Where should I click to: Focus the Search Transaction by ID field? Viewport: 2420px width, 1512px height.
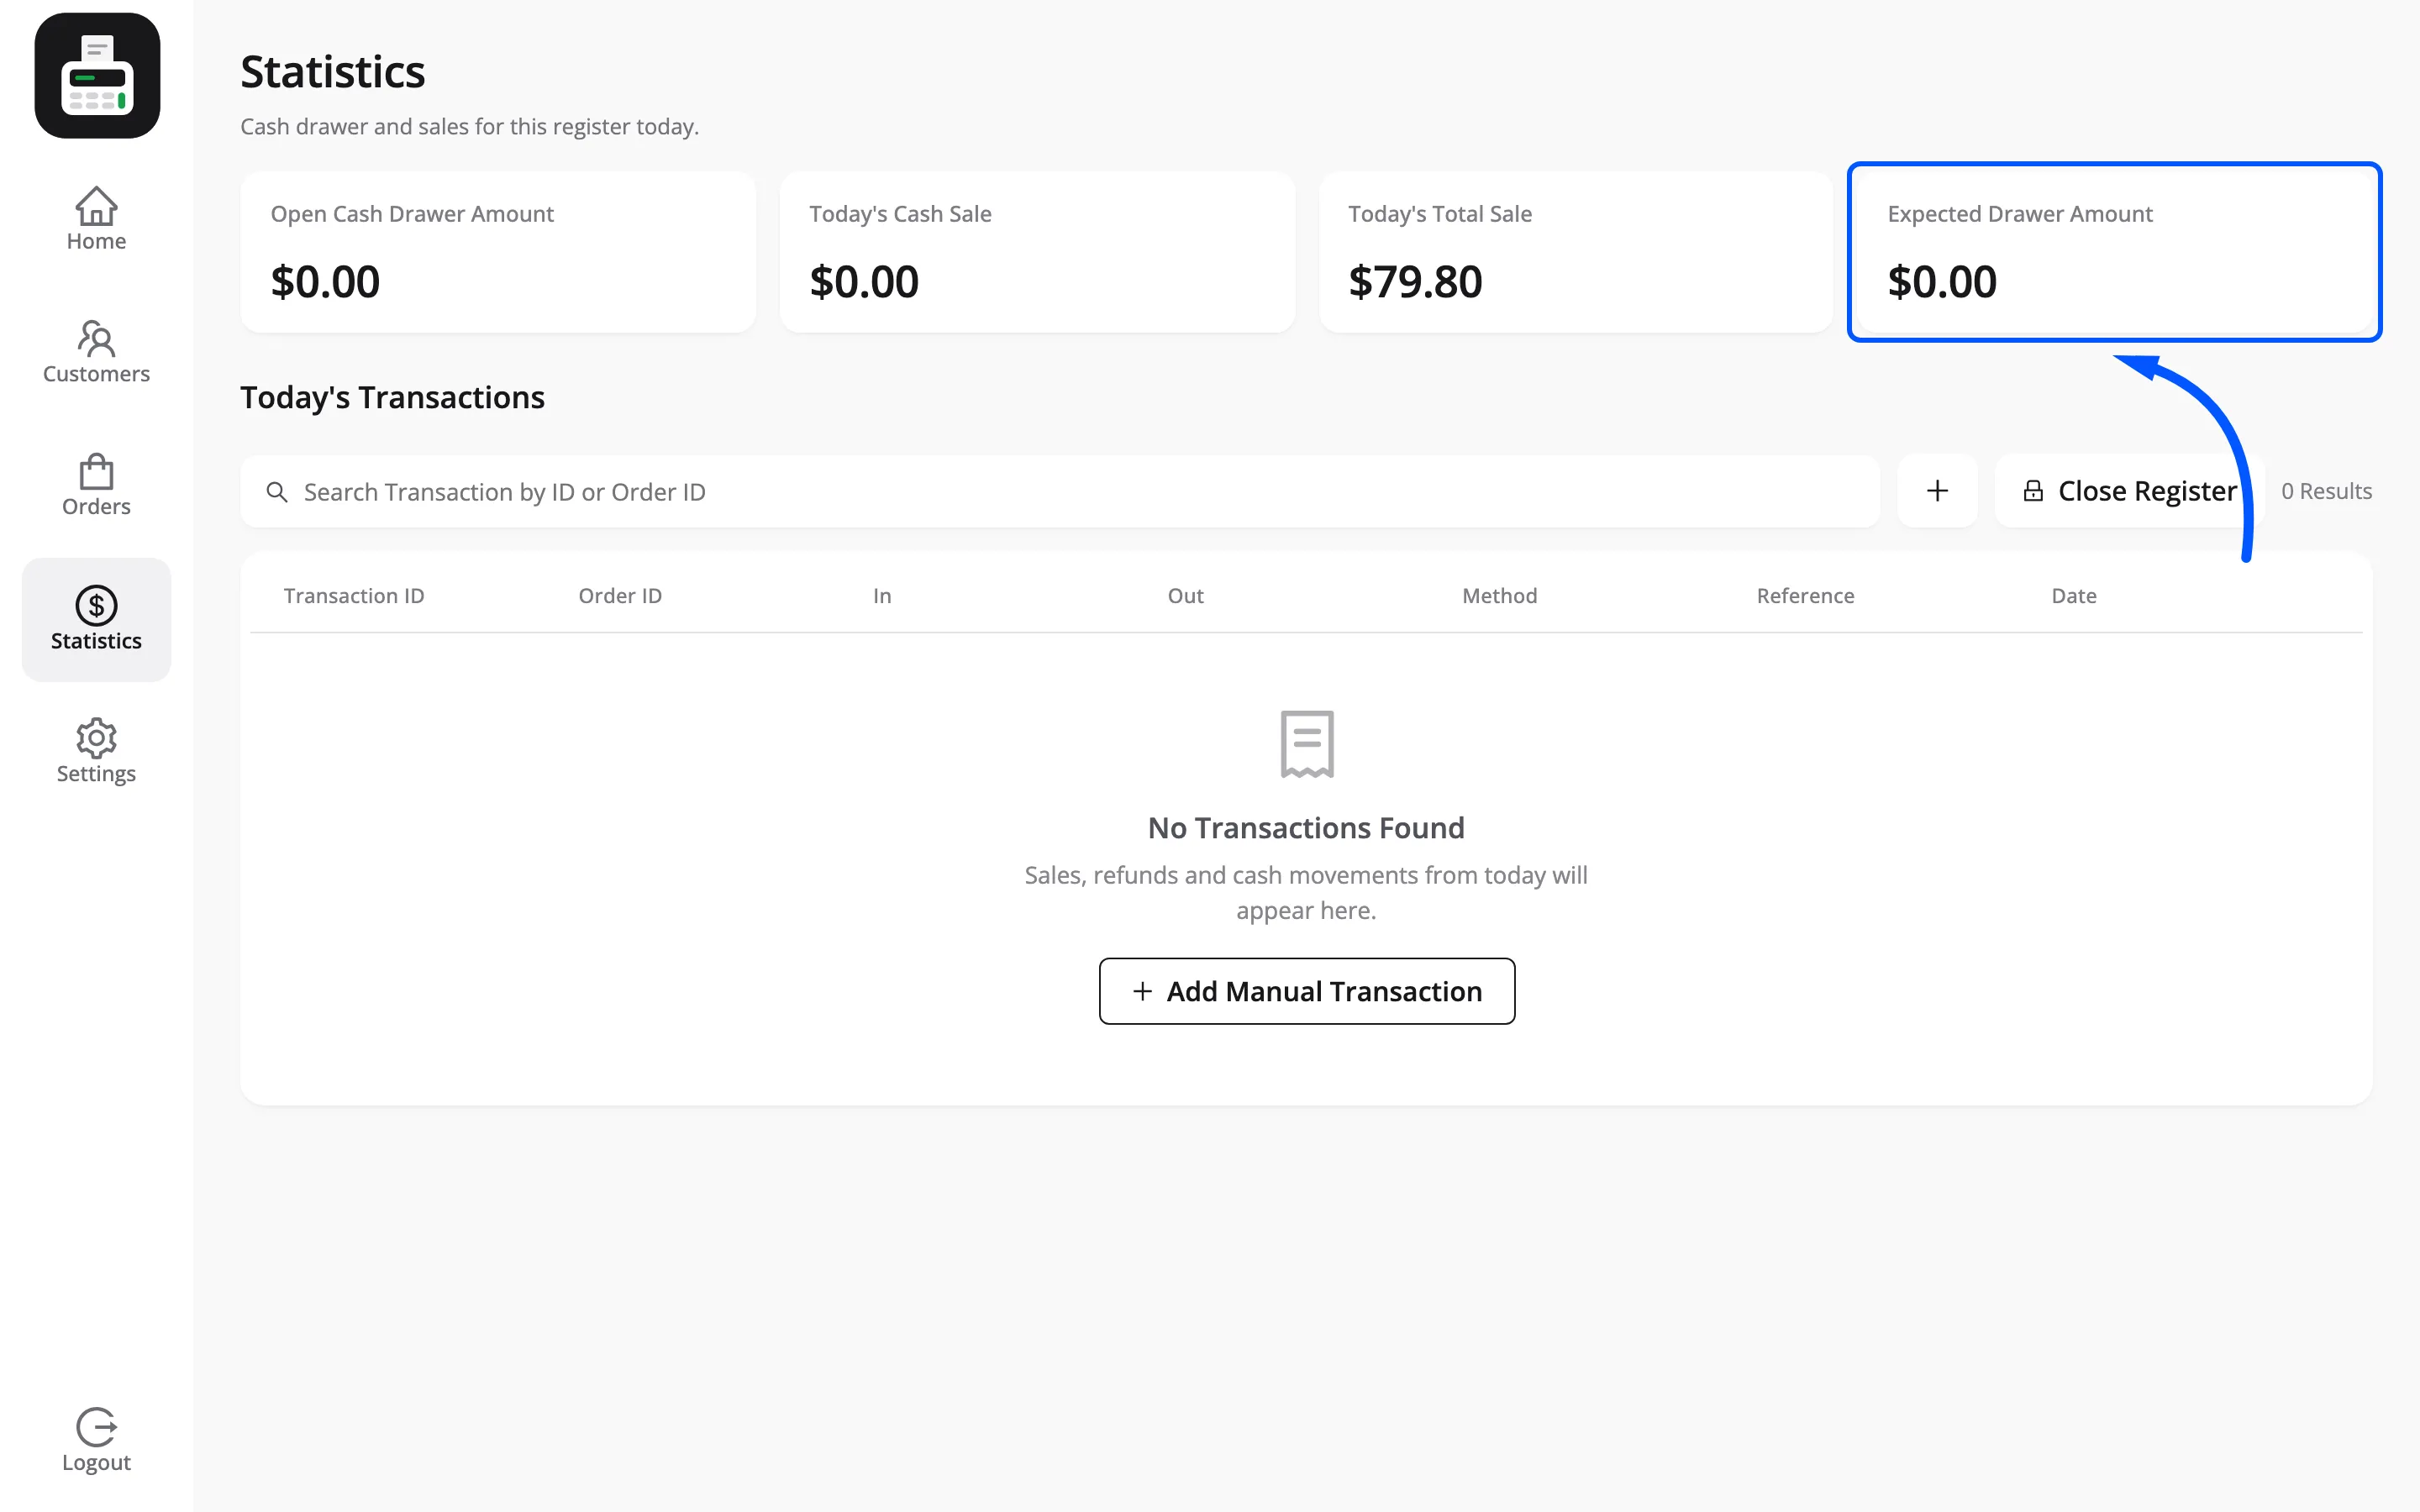click(1060, 492)
